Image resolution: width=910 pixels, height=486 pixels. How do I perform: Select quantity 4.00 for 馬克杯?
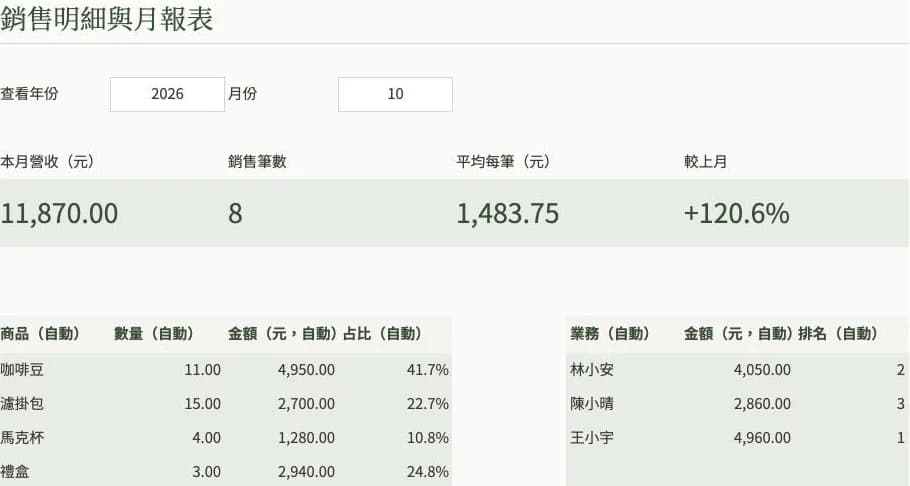coord(206,438)
